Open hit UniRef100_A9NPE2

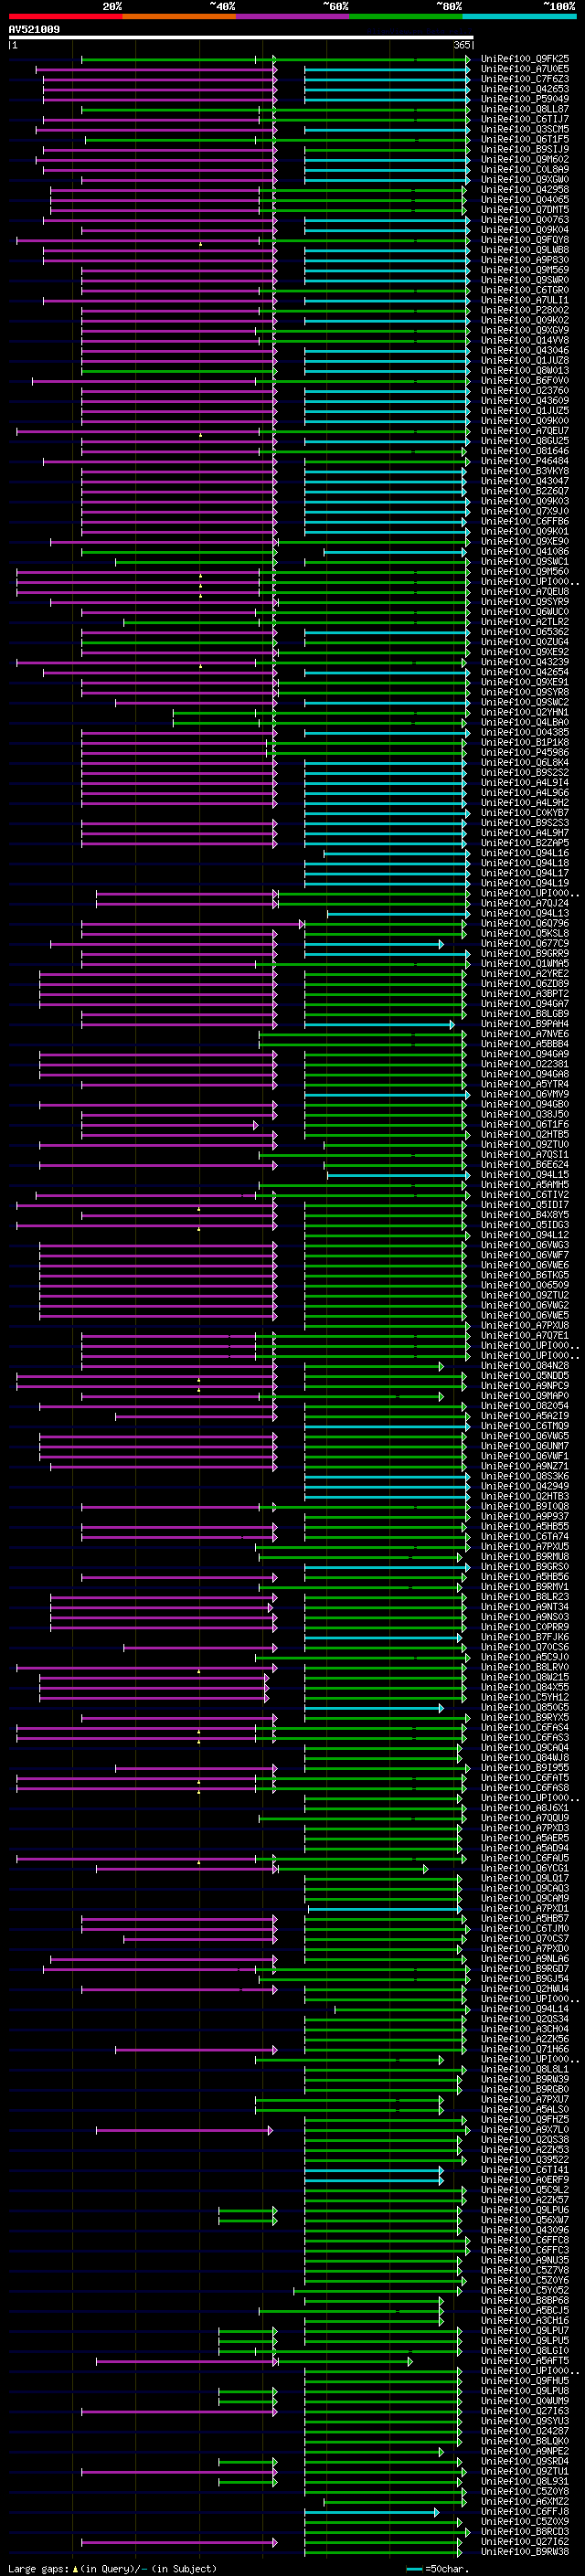[x=525, y=2451]
